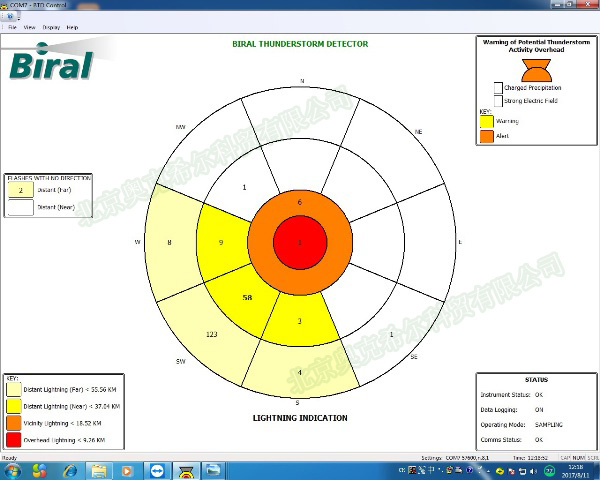This screenshot has height=480, width=600.
Task: Click the orange vicinity ring showing 6
Action: click(300, 202)
